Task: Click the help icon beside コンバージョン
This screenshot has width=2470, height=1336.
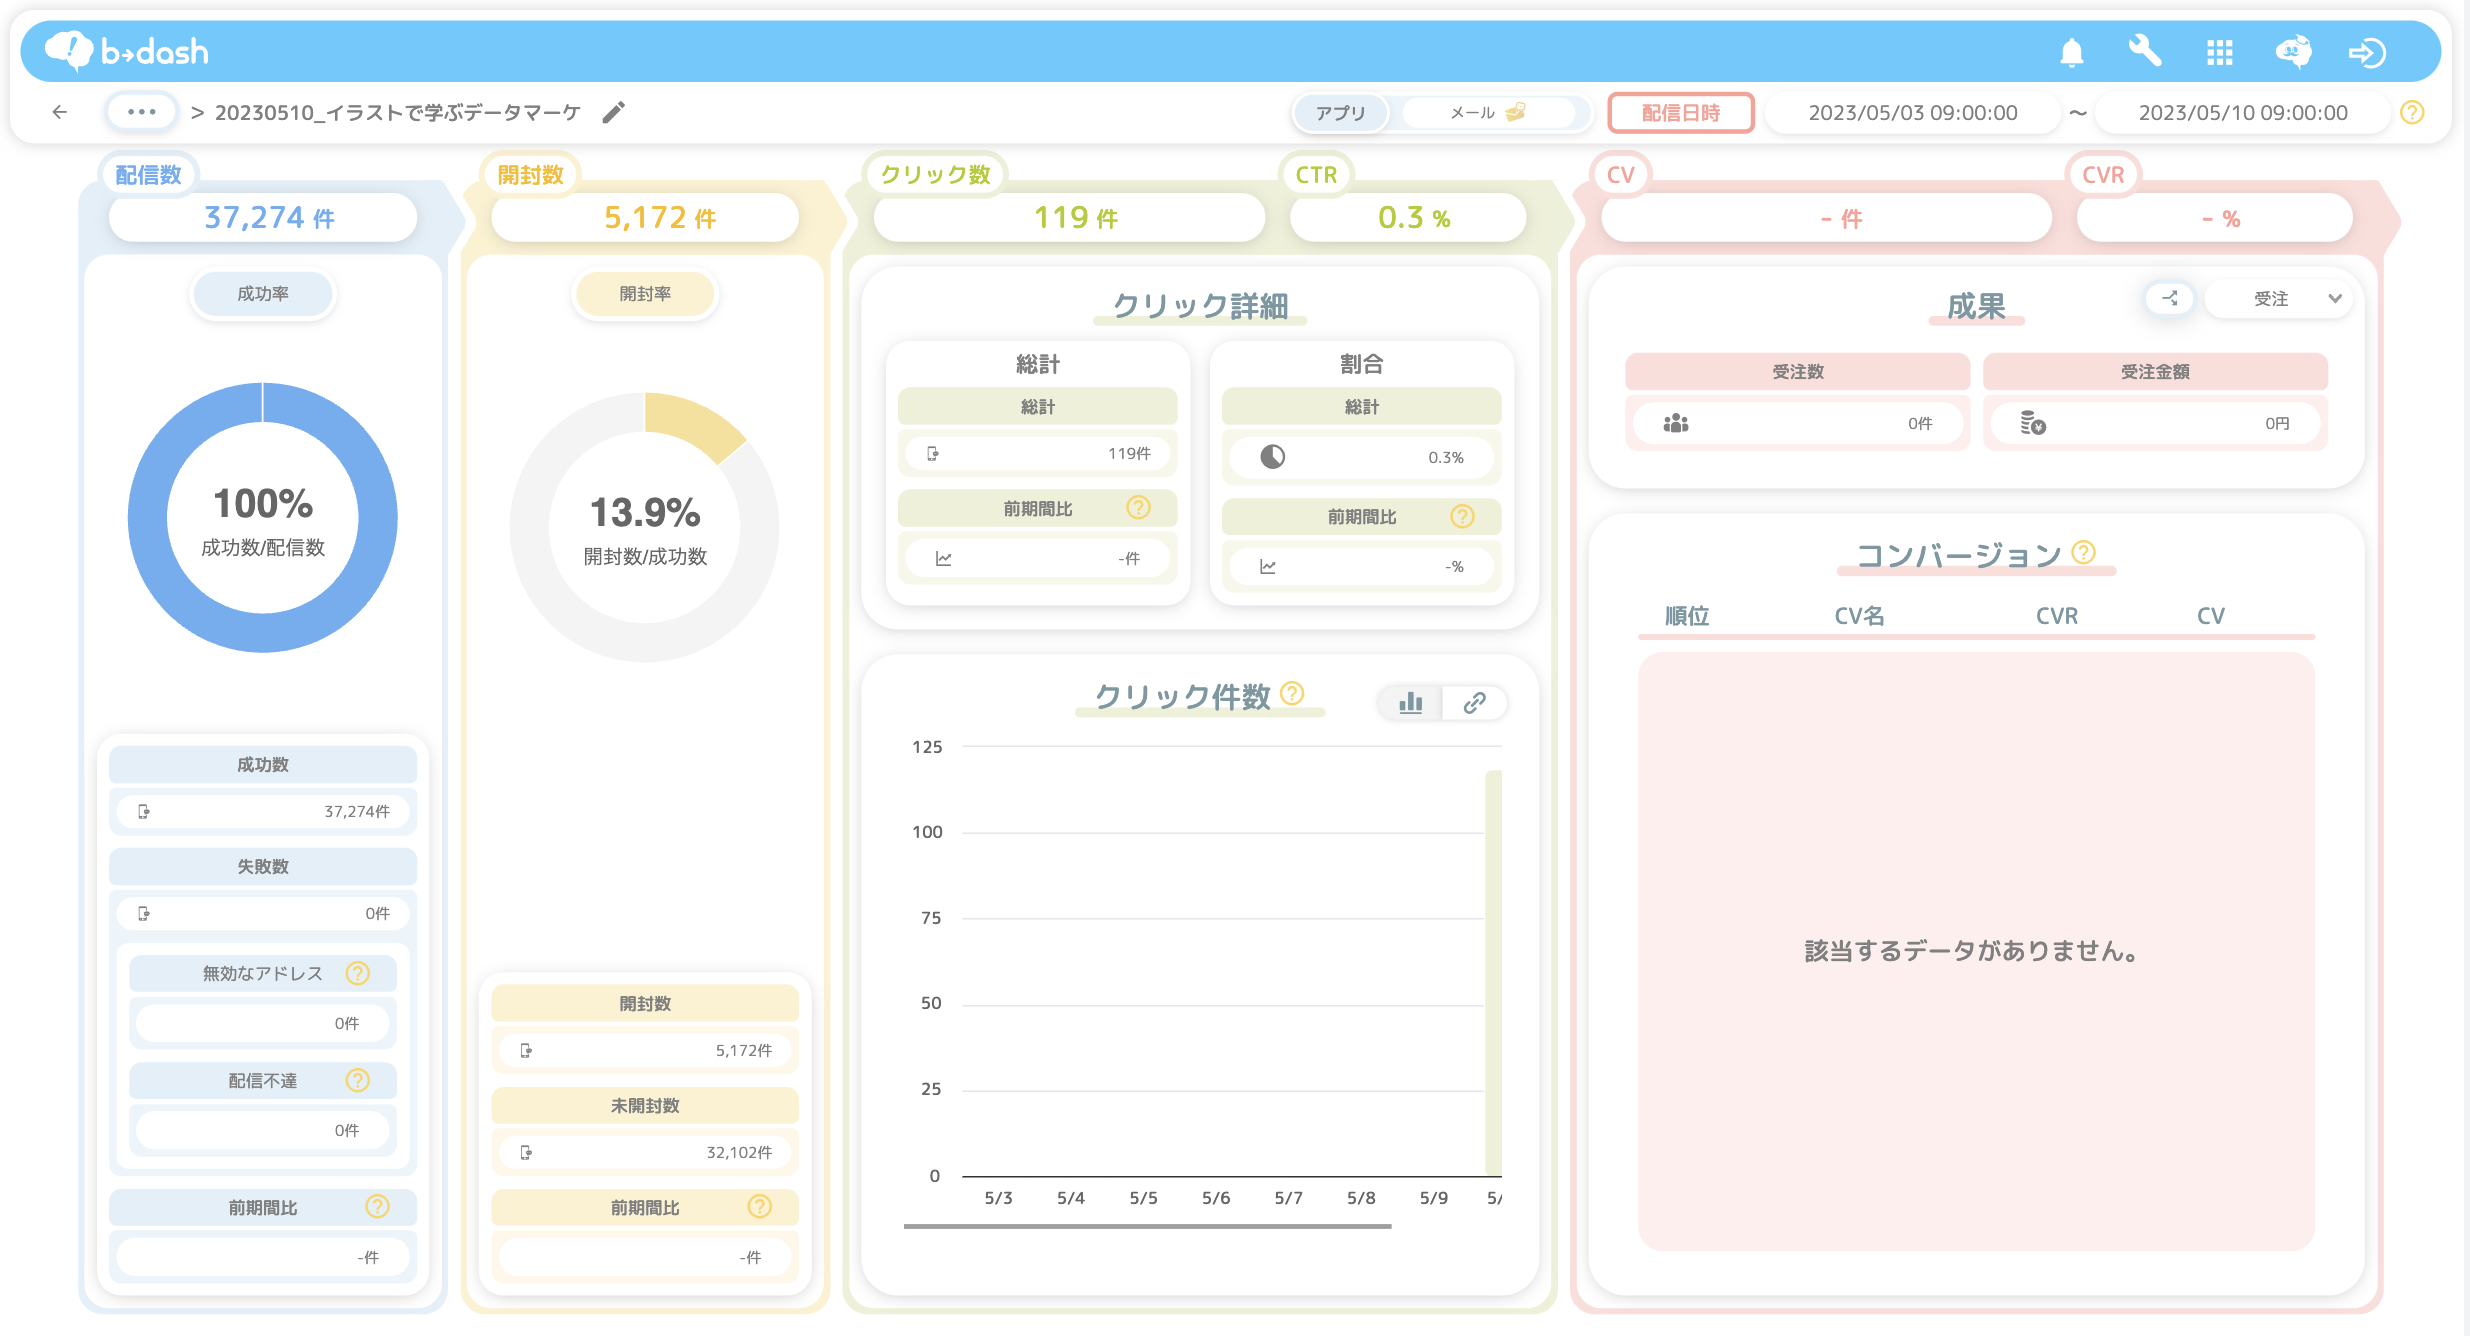Action: pyautogui.click(x=2084, y=552)
